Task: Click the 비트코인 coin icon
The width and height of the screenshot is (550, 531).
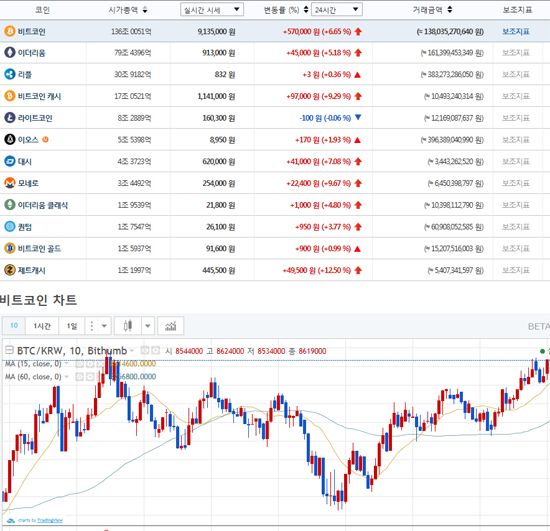Action: pos(10,31)
